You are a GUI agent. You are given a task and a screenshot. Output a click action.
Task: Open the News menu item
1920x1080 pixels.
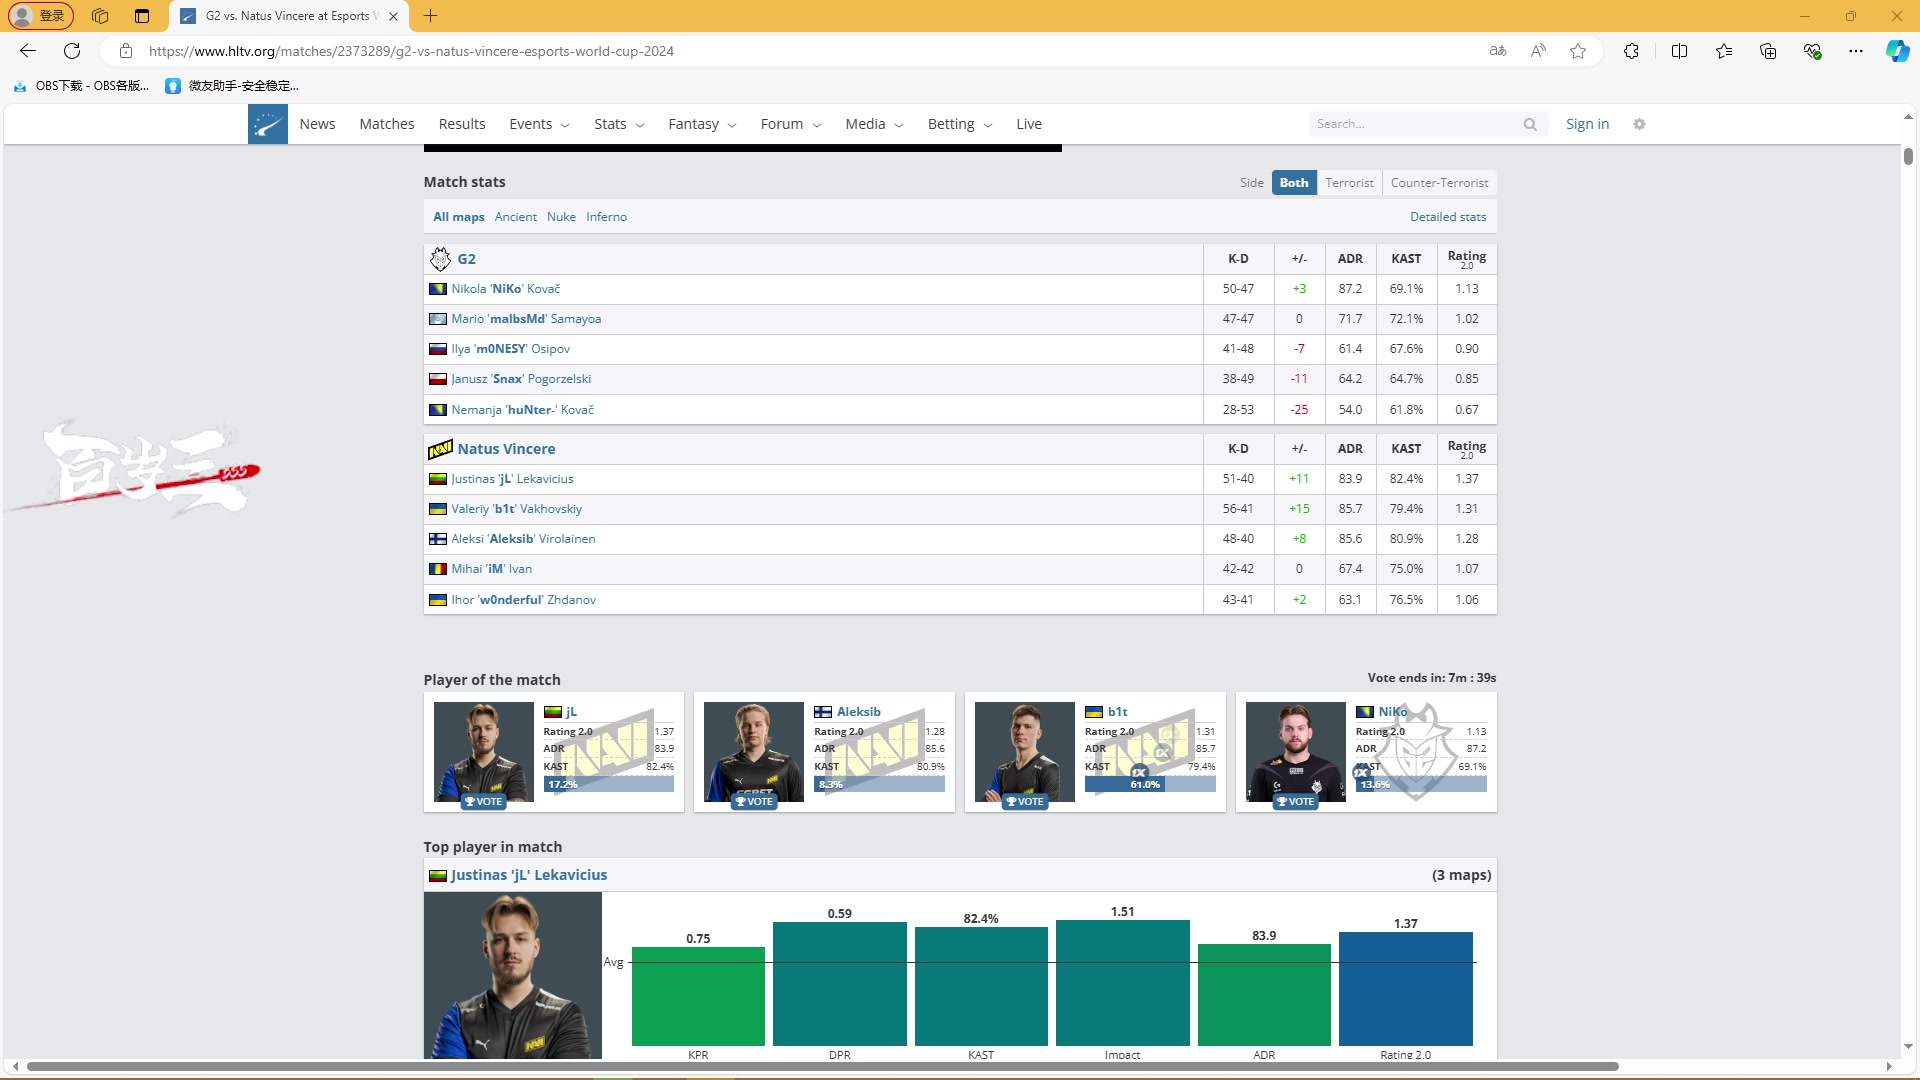coord(317,124)
